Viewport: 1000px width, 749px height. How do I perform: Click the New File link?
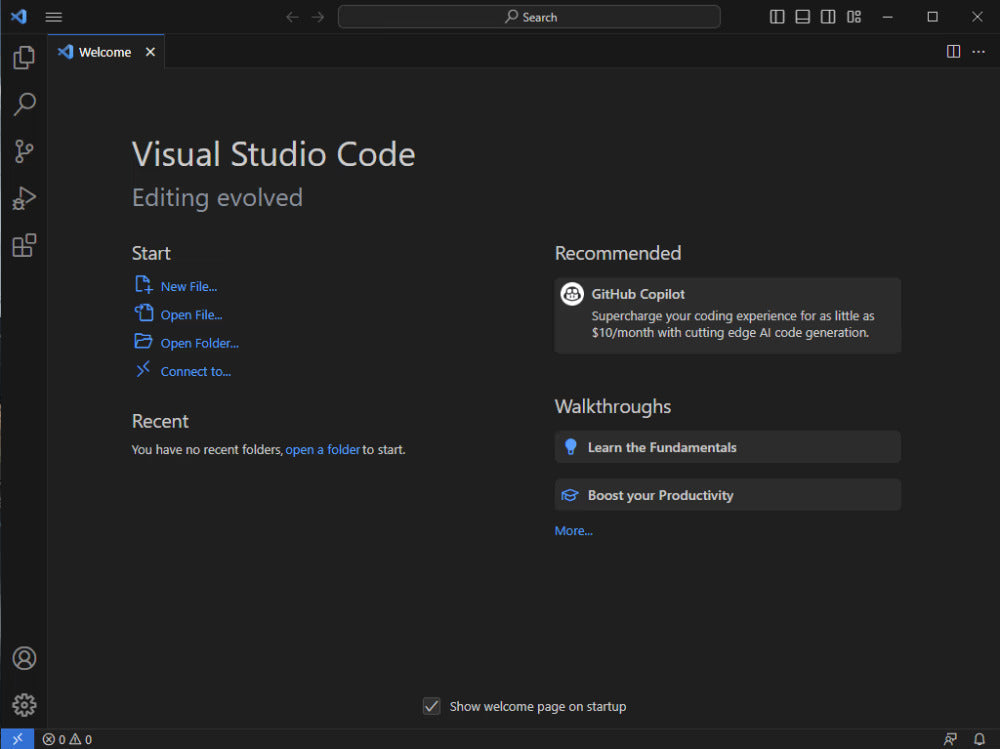click(x=188, y=286)
